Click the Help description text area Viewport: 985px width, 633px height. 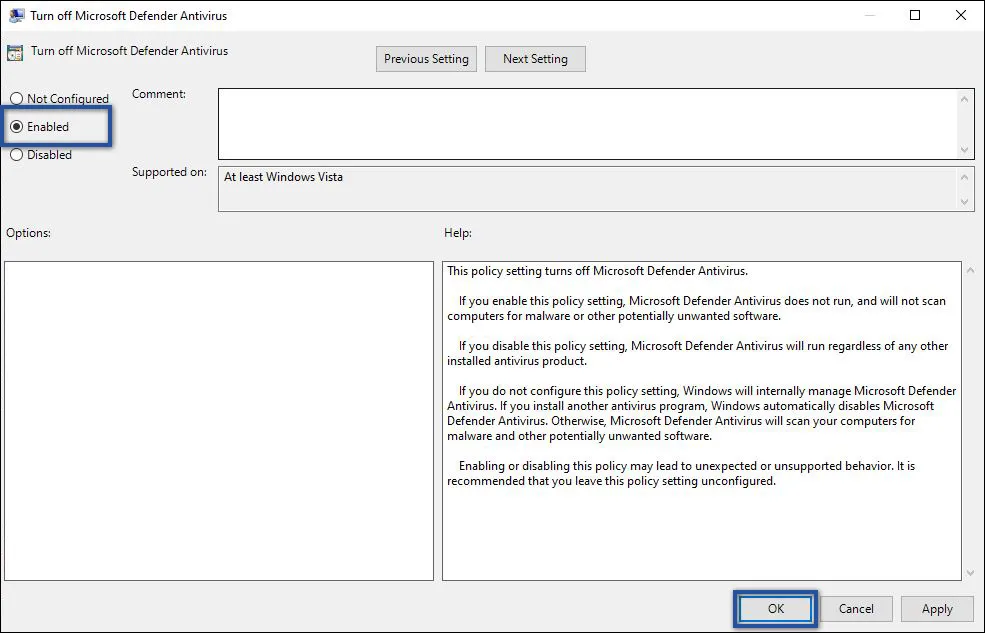pyautogui.click(x=700, y=420)
